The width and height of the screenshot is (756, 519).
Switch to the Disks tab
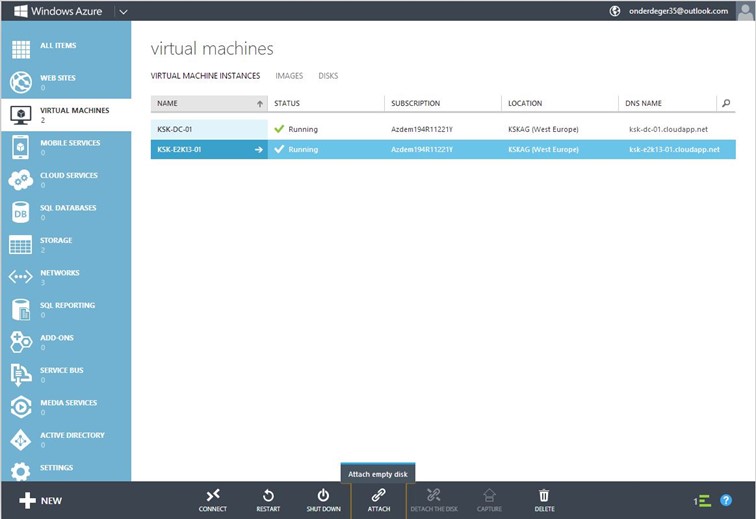328,76
